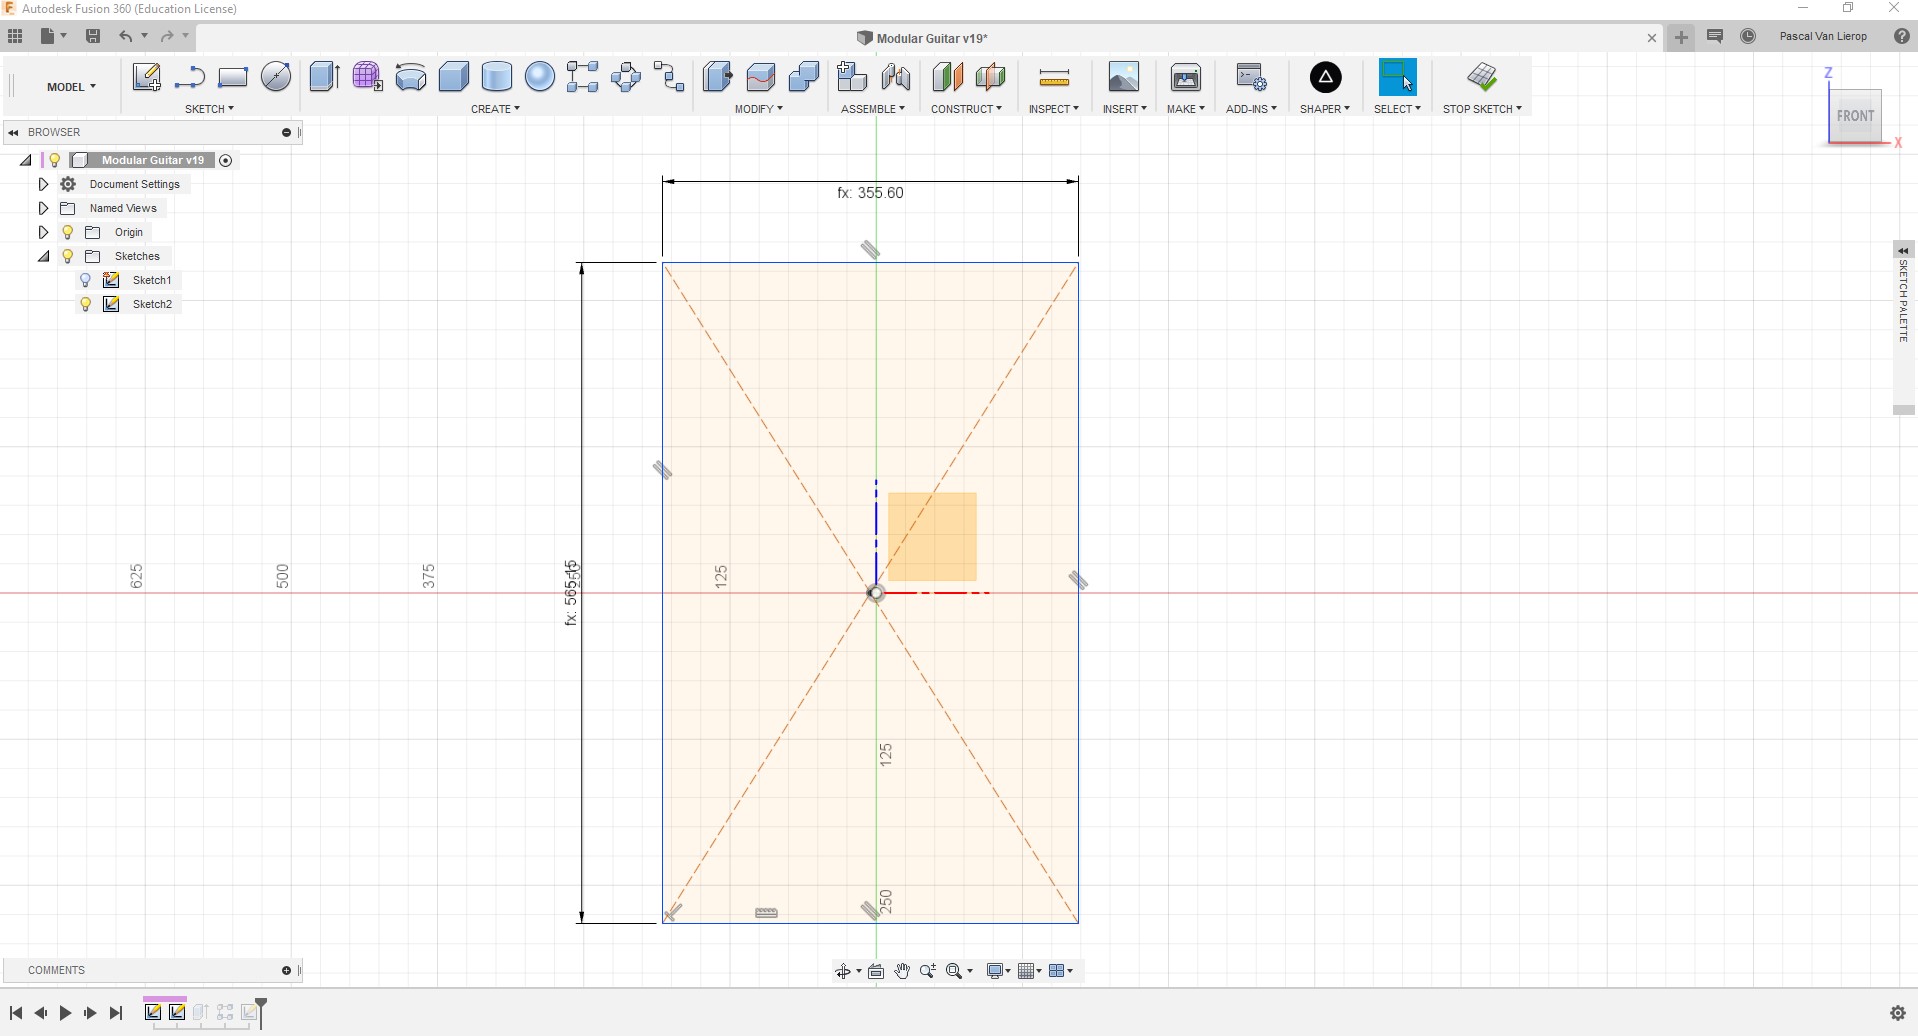
Task: Click the Create Sketch icon
Action: coord(146,77)
